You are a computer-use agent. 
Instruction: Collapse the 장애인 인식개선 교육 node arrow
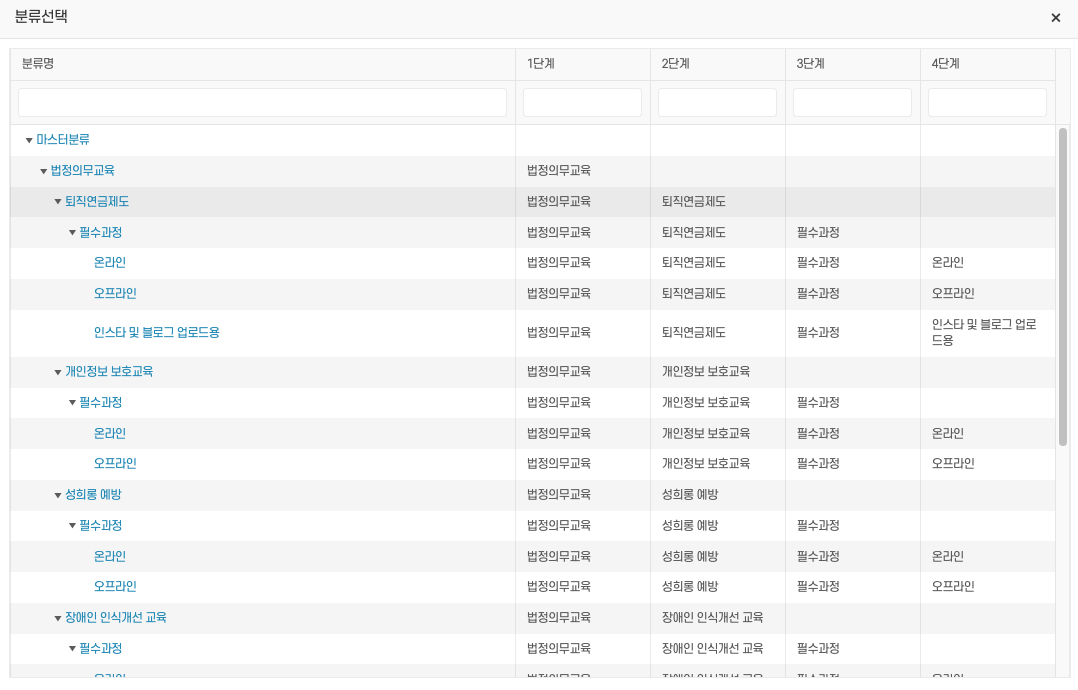(58, 619)
